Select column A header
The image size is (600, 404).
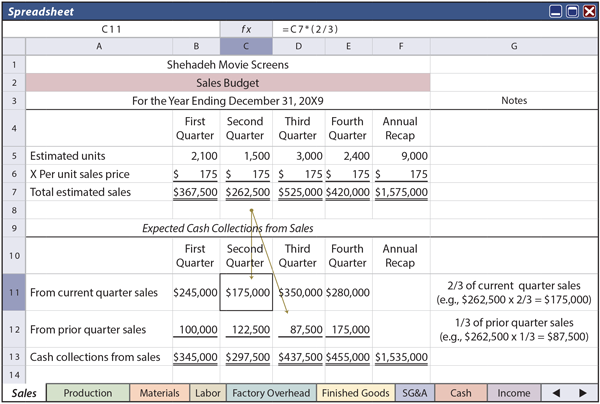(99, 46)
